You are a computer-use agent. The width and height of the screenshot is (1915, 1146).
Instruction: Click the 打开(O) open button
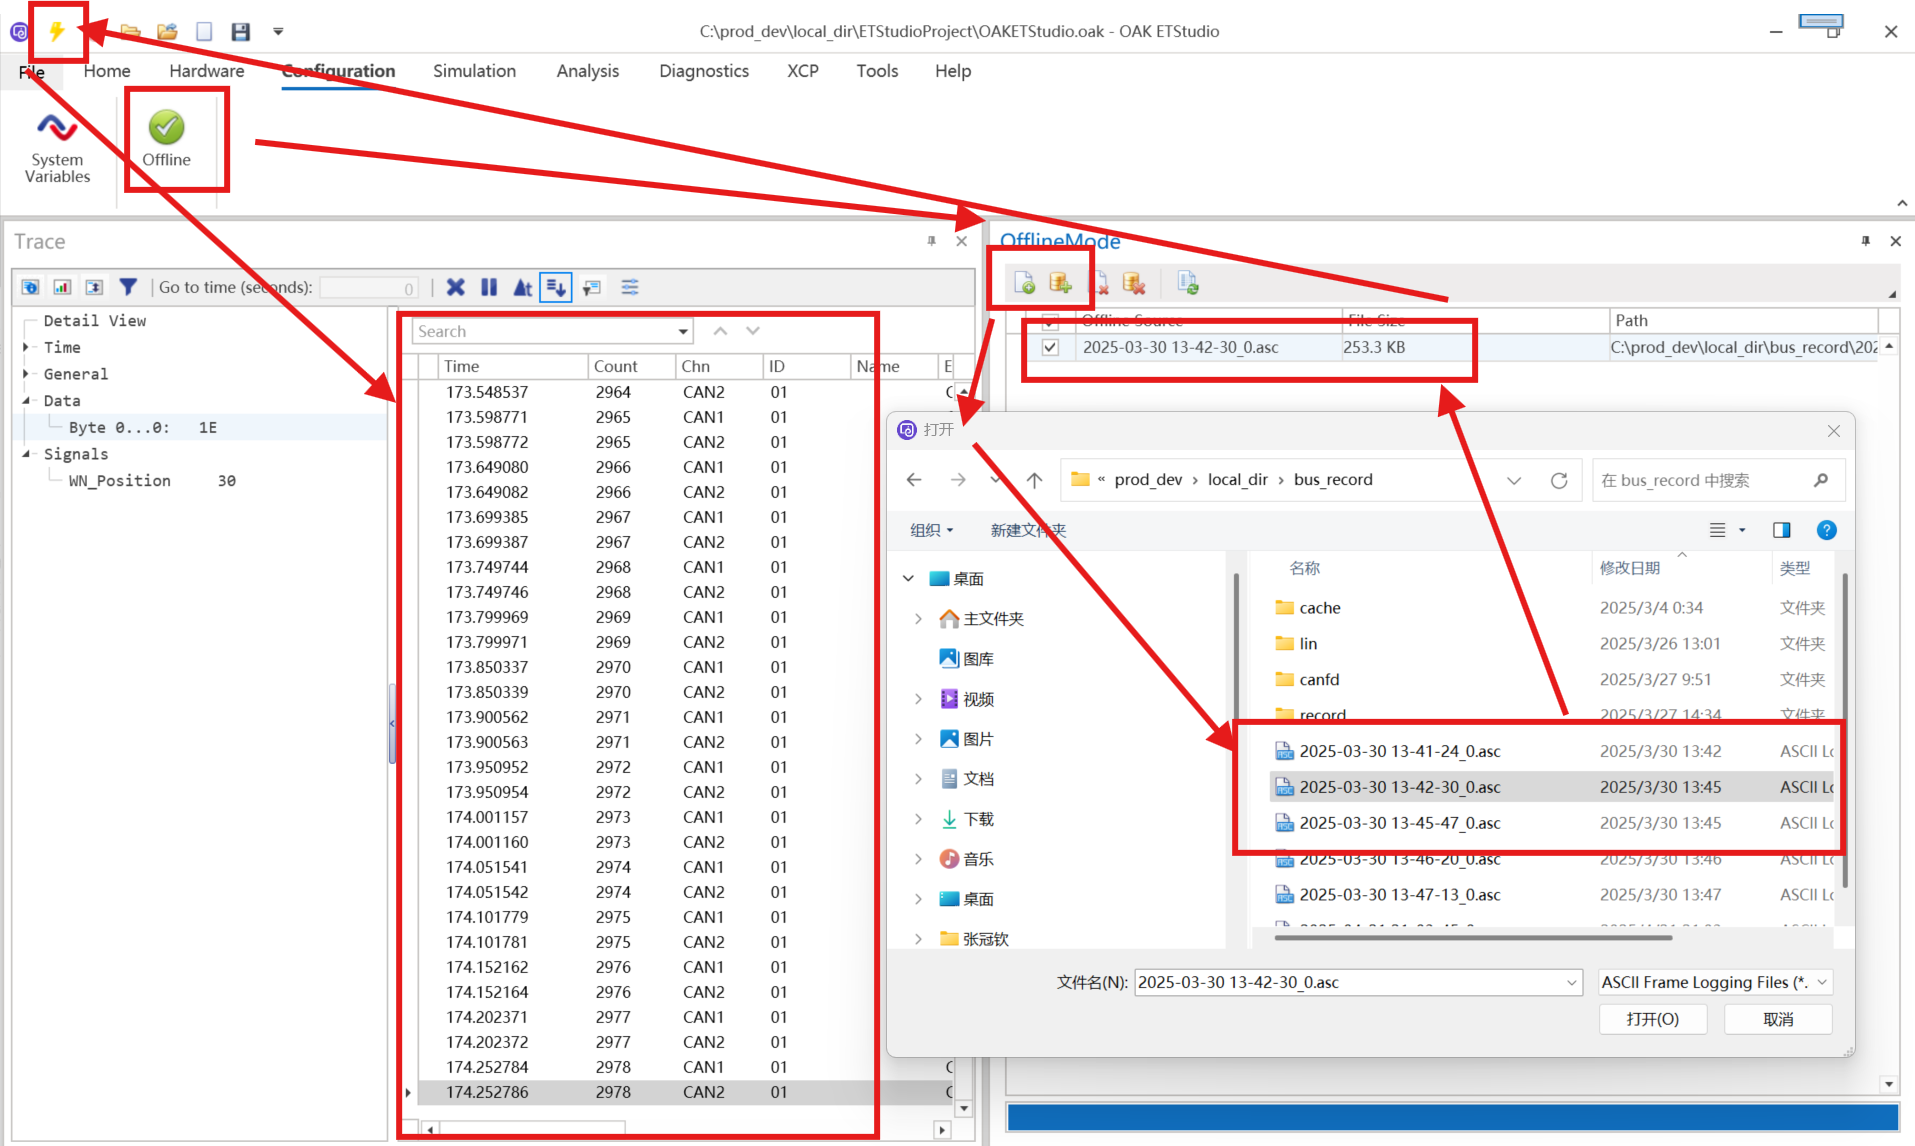pos(1652,1019)
